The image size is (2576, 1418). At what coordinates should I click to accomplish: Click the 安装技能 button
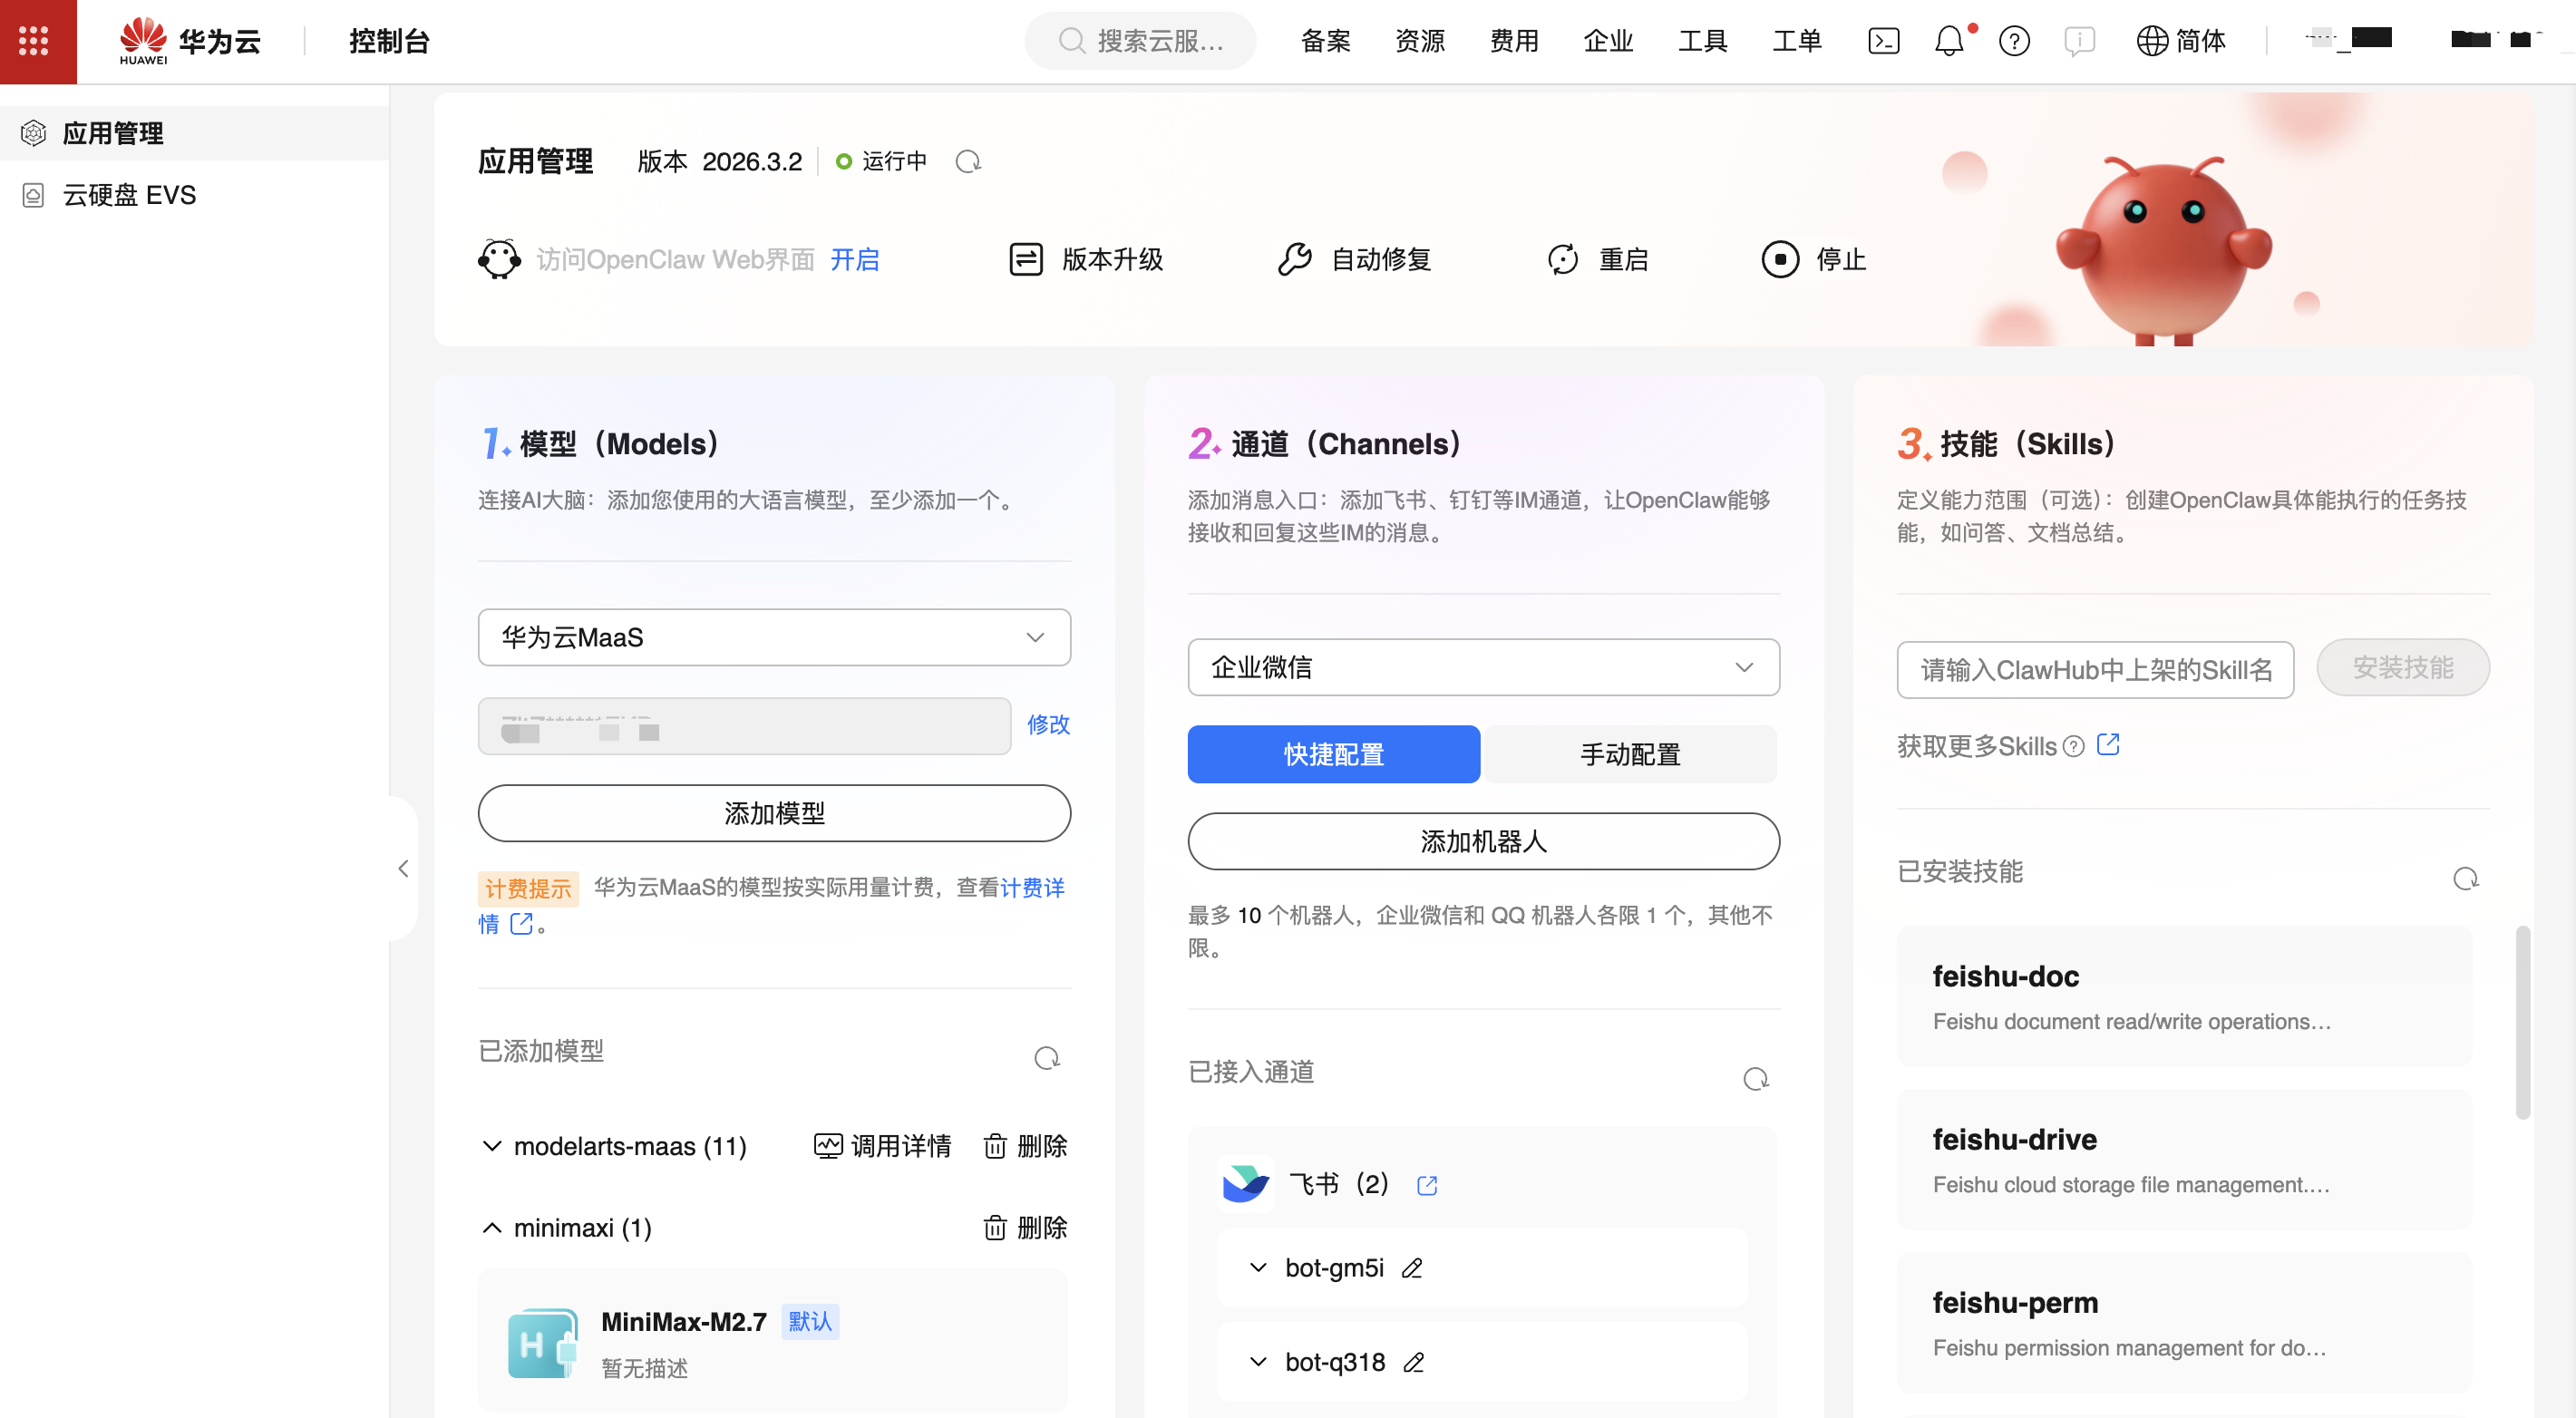2402,667
